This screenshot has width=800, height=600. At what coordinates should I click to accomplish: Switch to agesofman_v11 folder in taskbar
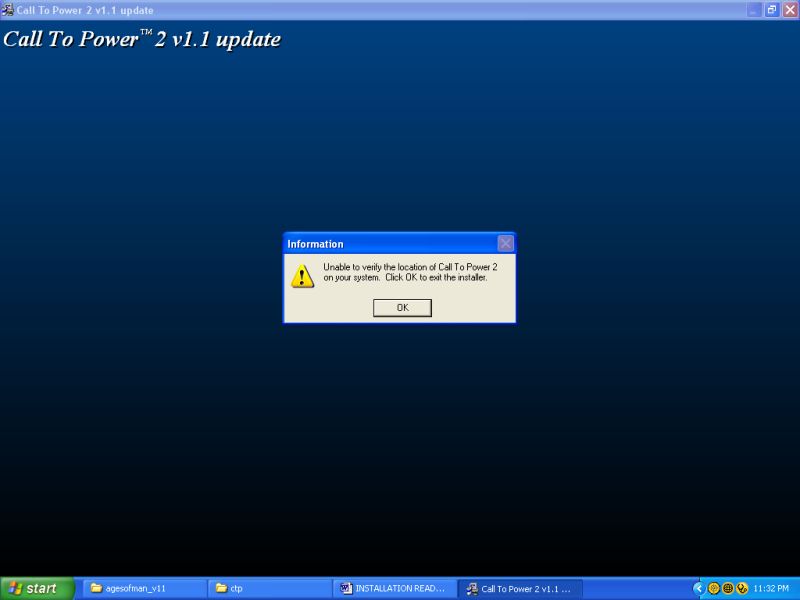pyautogui.click(x=144, y=589)
